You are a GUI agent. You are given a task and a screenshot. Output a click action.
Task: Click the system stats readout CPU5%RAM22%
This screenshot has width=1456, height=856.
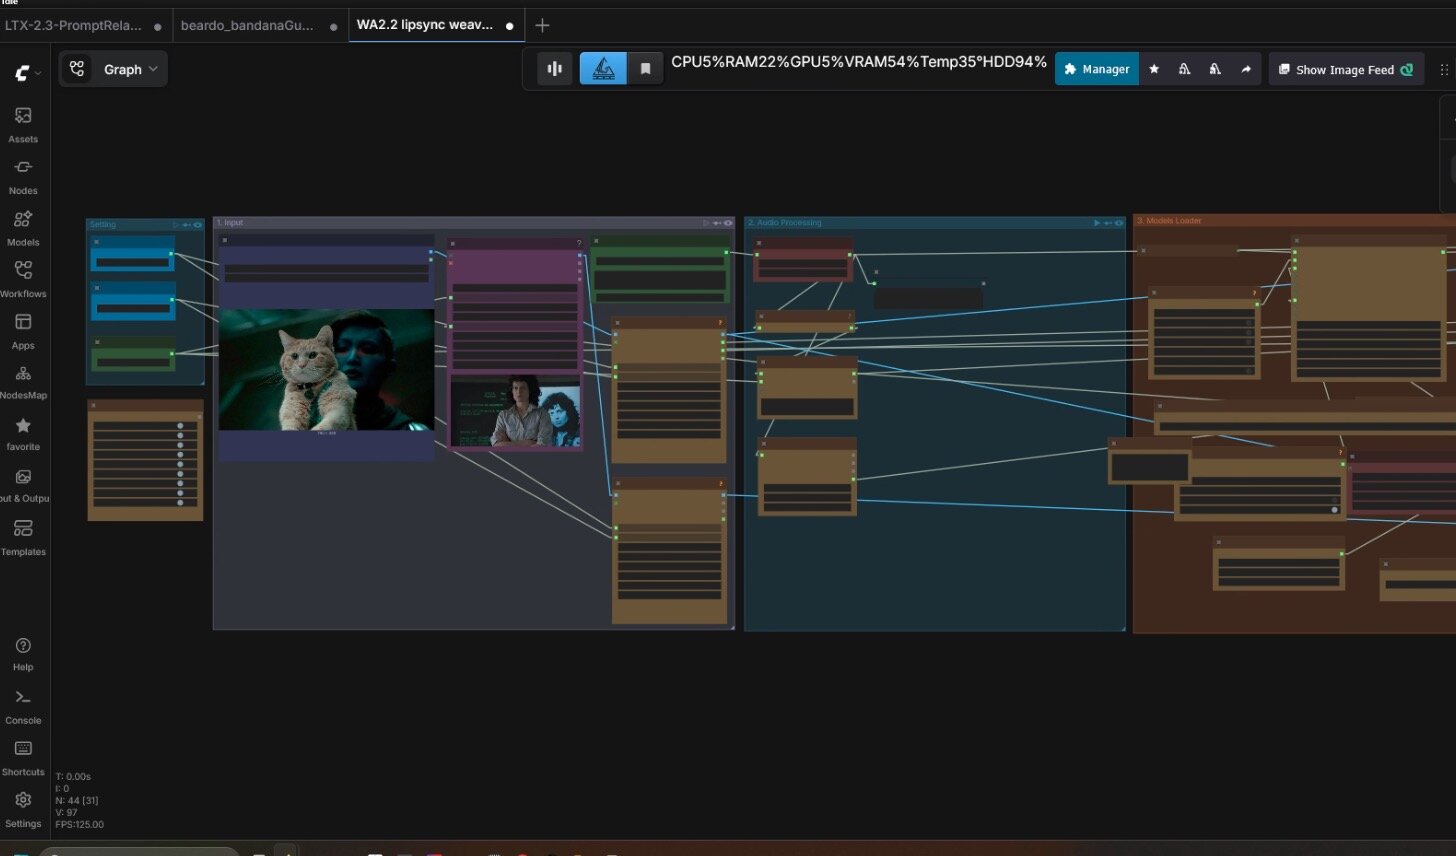point(859,62)
